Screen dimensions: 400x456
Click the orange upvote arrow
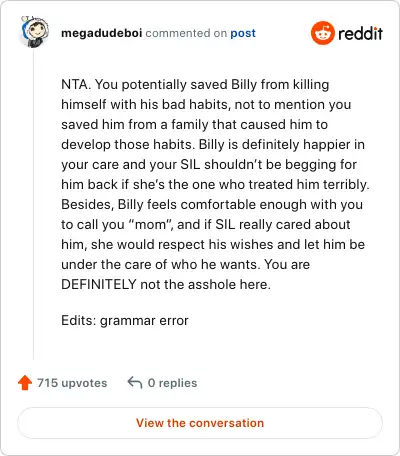point(25,383)
